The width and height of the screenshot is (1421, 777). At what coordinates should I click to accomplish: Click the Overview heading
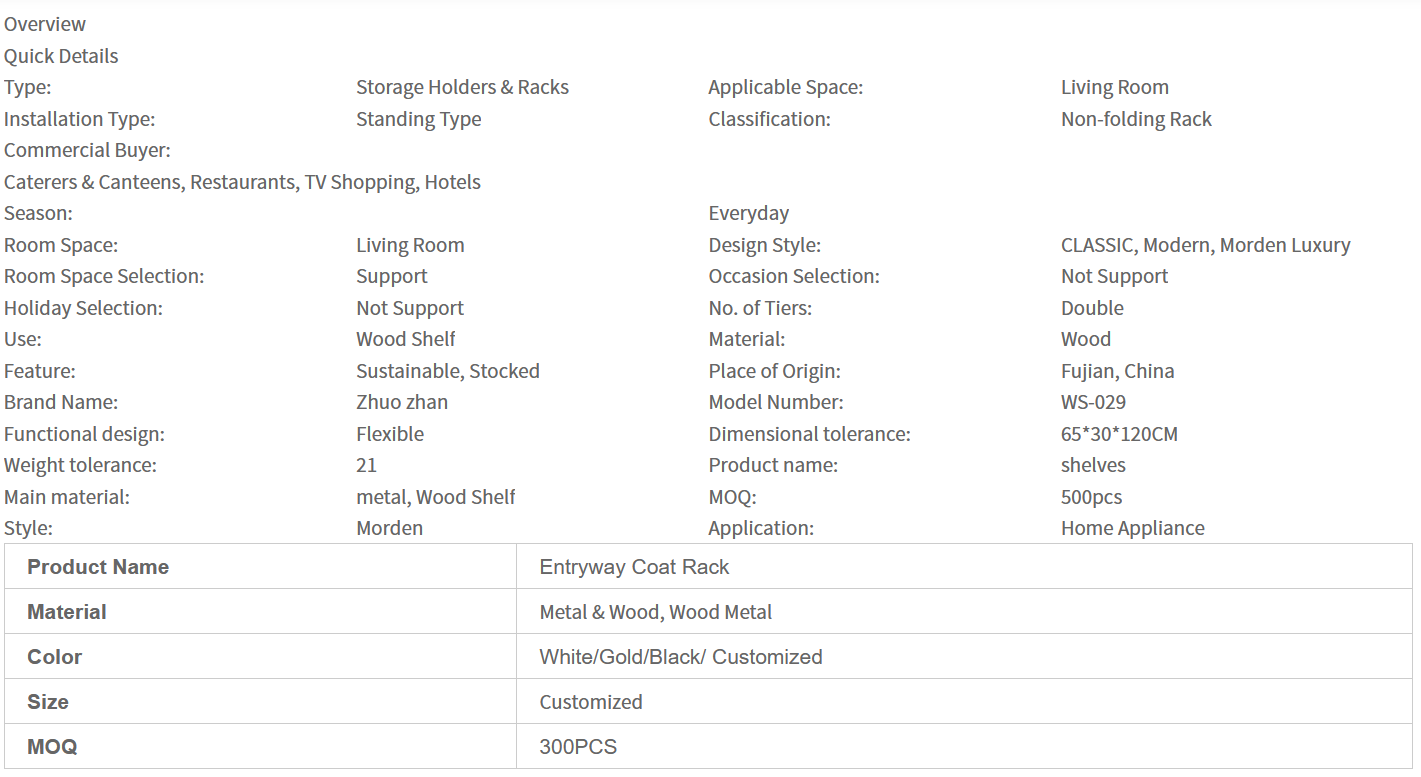[x=45, y=24]
